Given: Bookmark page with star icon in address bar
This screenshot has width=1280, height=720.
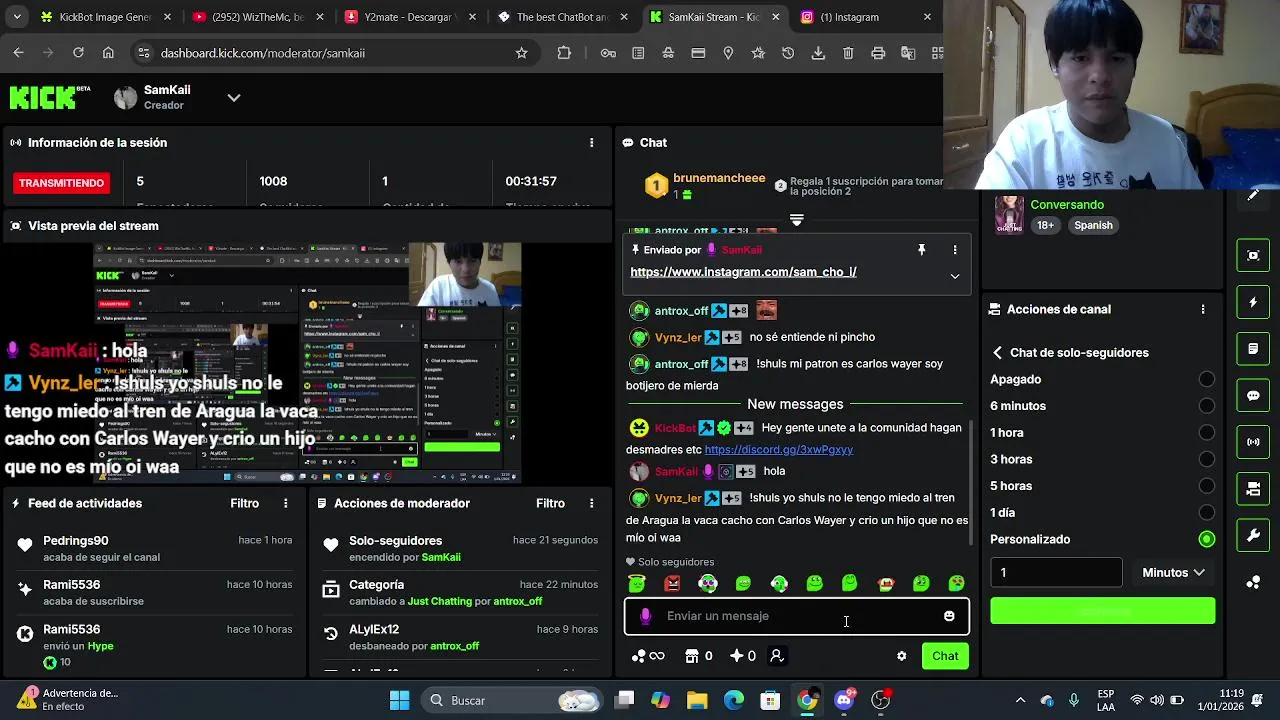Looking at the screenshot, I should (x=521, y=53).
